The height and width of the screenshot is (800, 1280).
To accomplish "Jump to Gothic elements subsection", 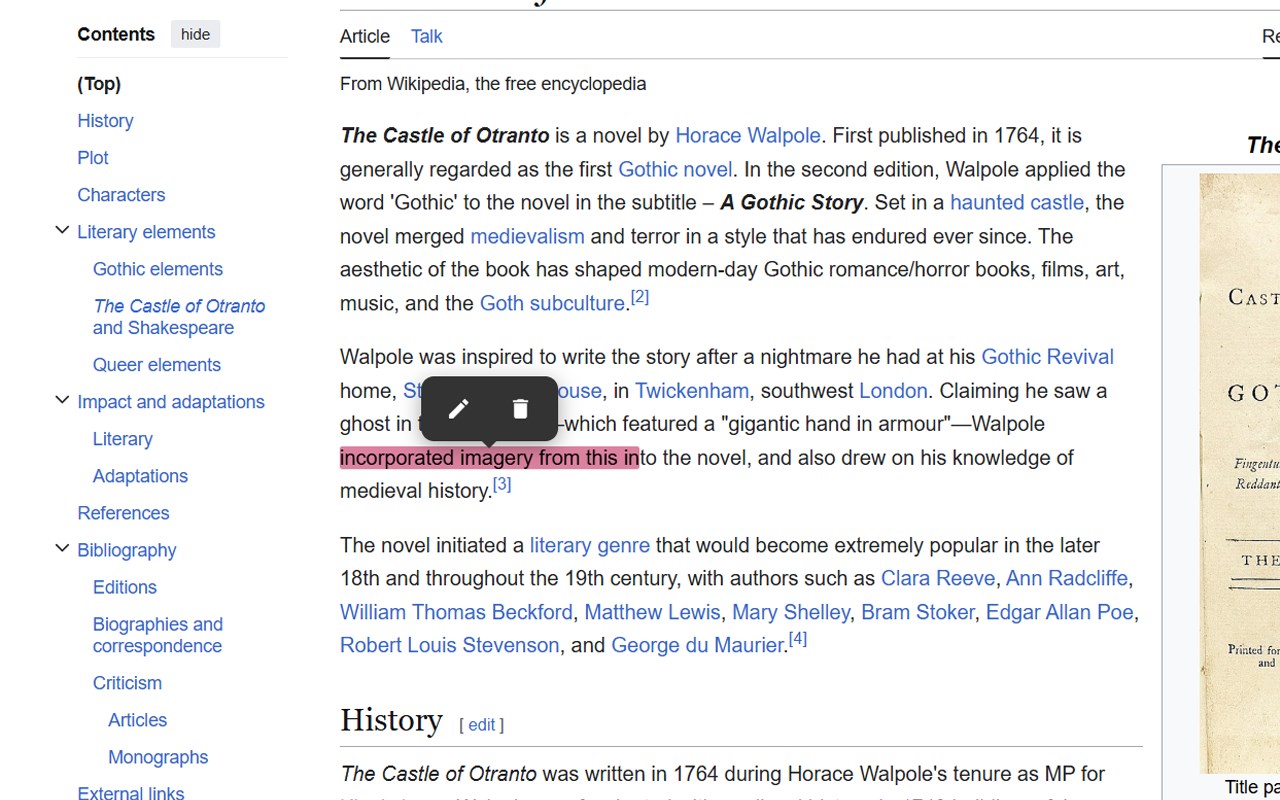I will [x=158, y=269].
